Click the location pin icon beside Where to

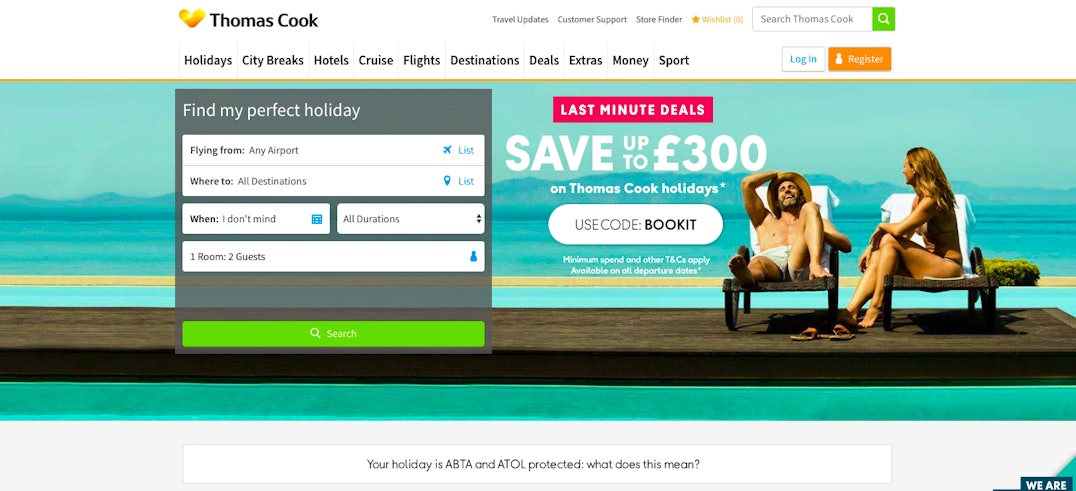(447, 181)
